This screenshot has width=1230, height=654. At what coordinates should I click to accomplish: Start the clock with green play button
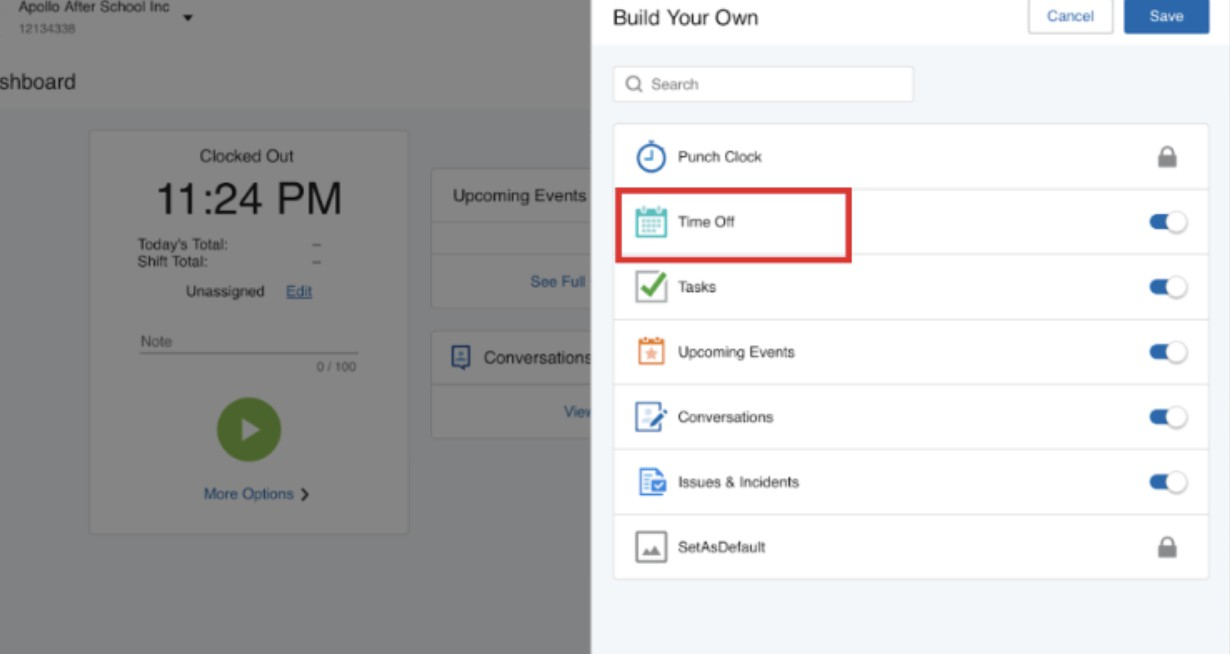point(249,430)
